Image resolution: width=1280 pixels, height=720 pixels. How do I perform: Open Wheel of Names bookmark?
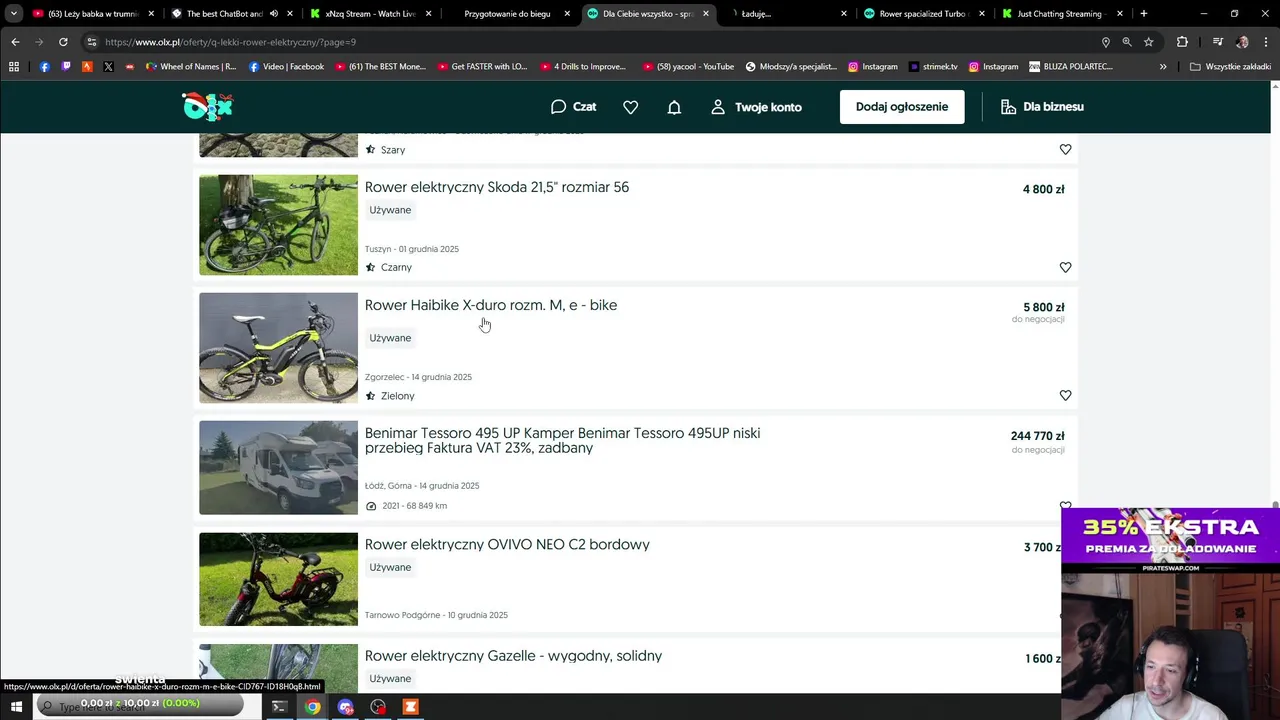[x=191, y=67]
